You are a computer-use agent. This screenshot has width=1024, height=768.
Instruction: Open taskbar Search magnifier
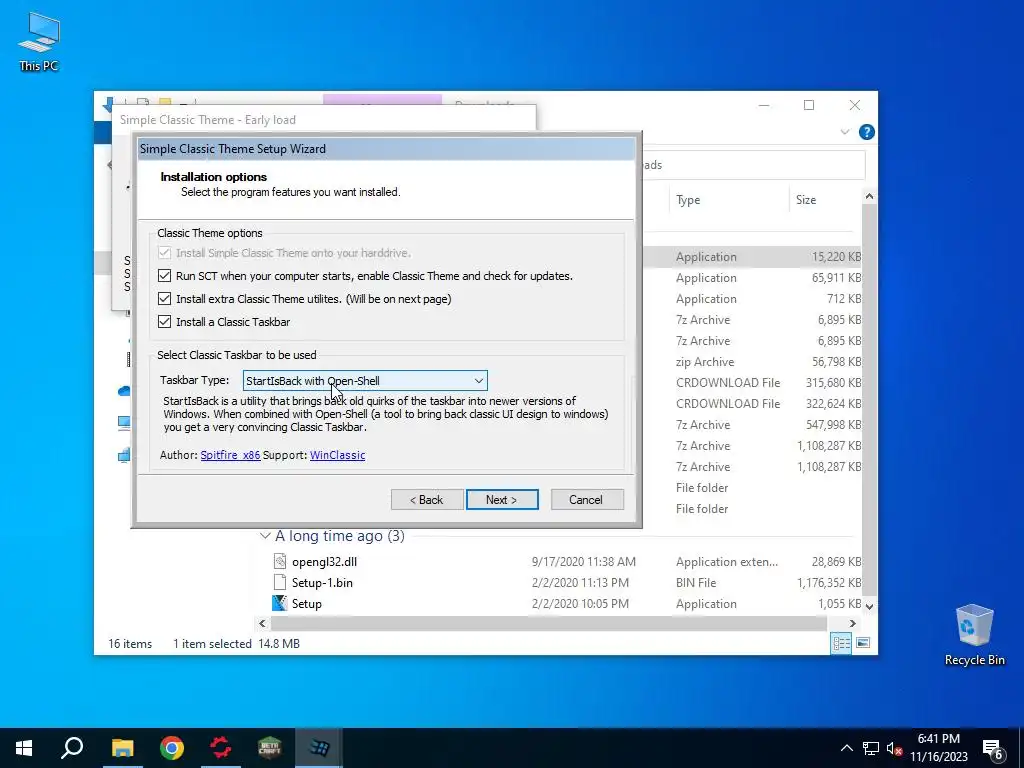(72, 748)
